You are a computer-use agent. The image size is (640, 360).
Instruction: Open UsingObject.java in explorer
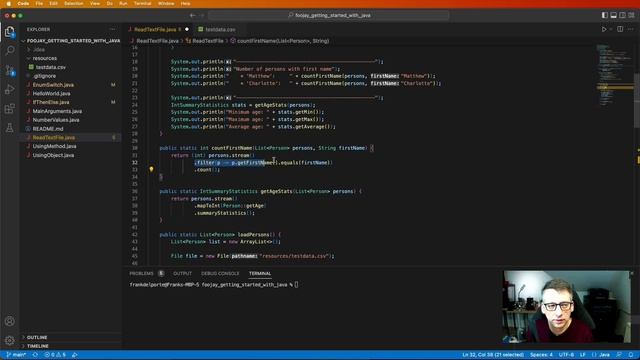53,155
